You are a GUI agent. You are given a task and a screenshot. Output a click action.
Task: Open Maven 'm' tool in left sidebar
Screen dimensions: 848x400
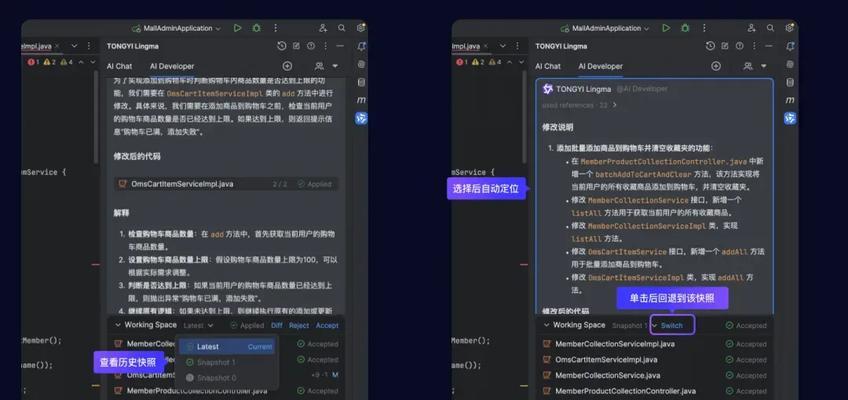pos(361,100)
